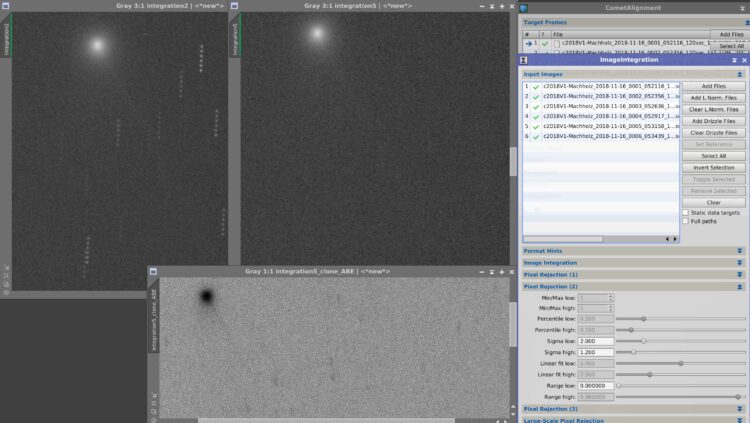The height and width of the screenshot is (423, 750).
Task: Click the Clear button under Remove Selected
Action: pos(714,202)
